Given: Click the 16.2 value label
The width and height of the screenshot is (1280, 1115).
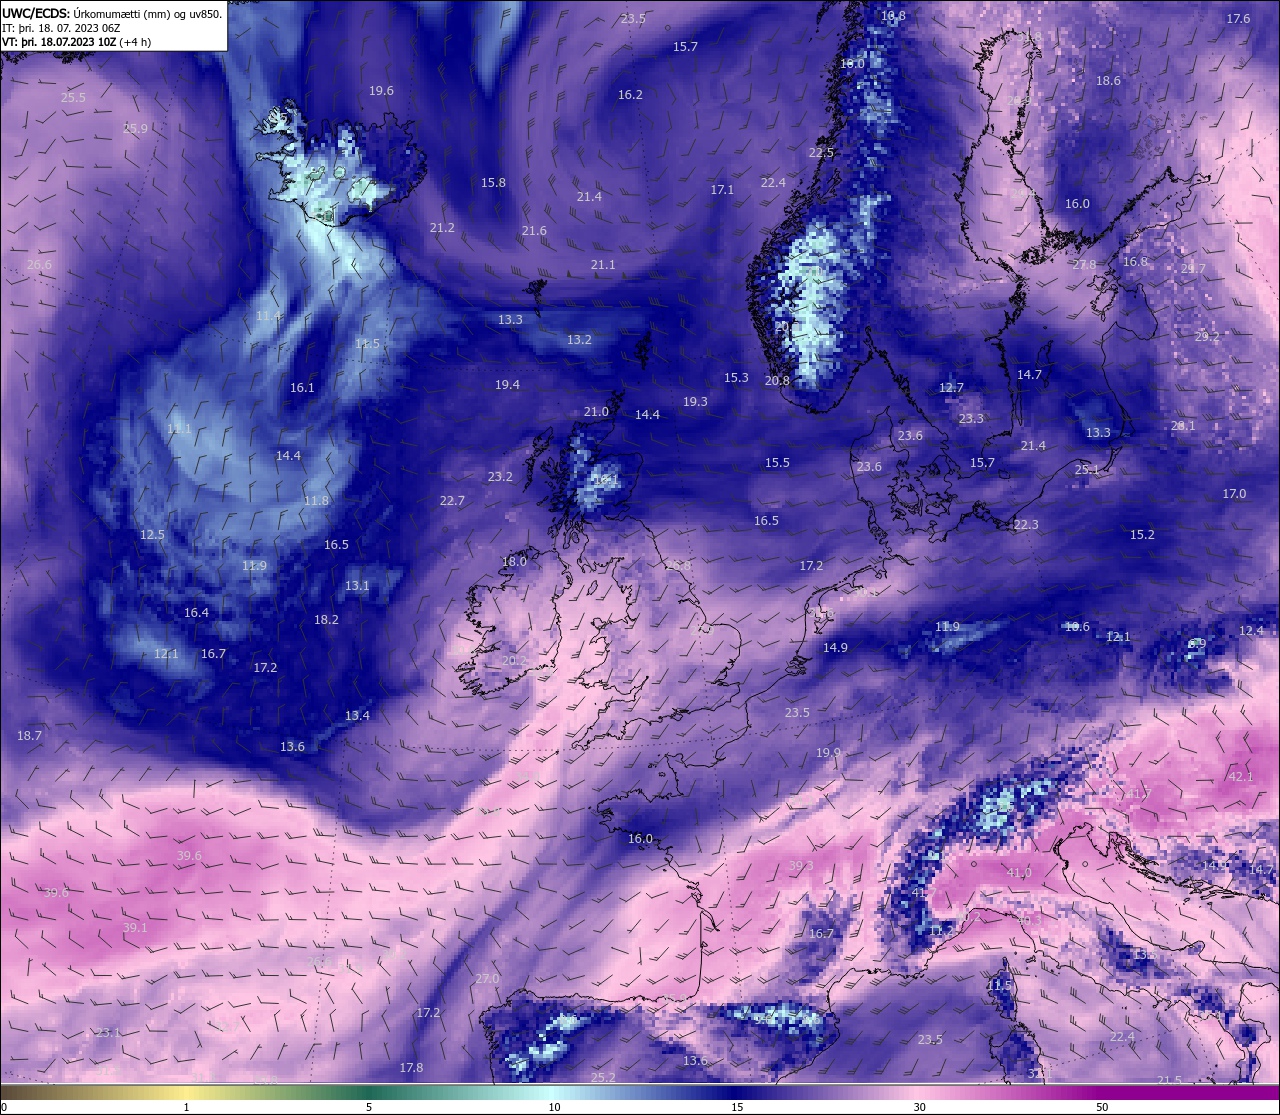Looking at the screenshot, I should [630, 95].
